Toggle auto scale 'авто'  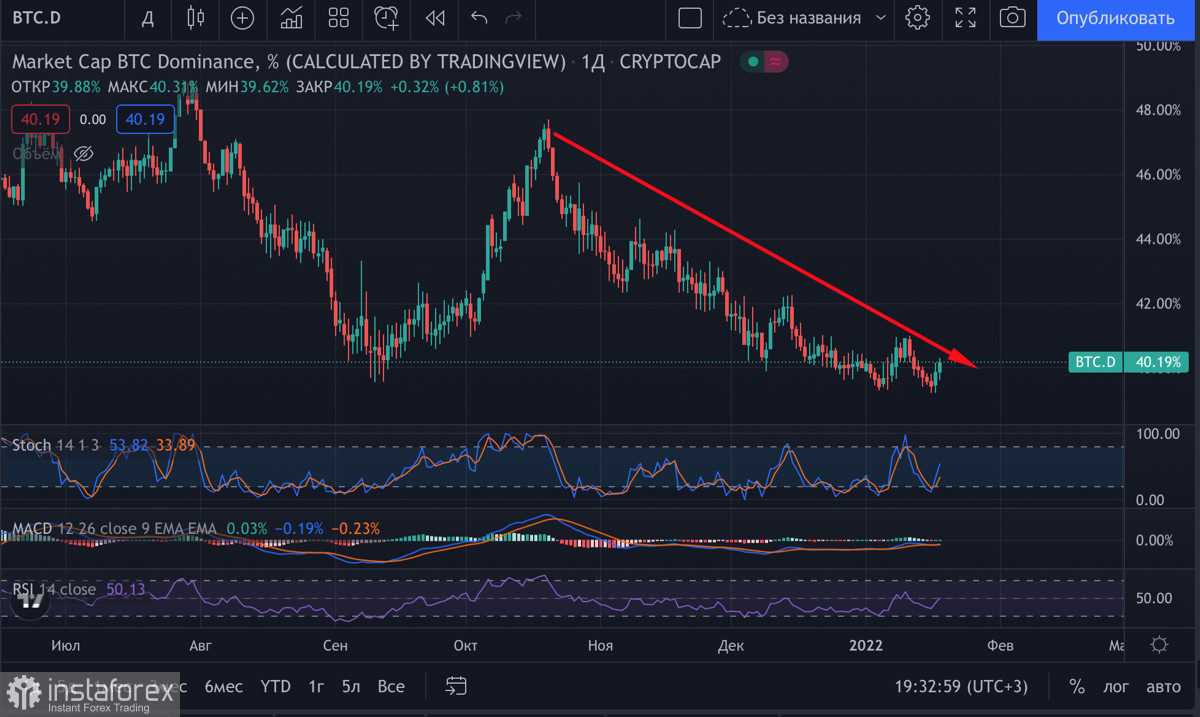tap(1163, 686)
